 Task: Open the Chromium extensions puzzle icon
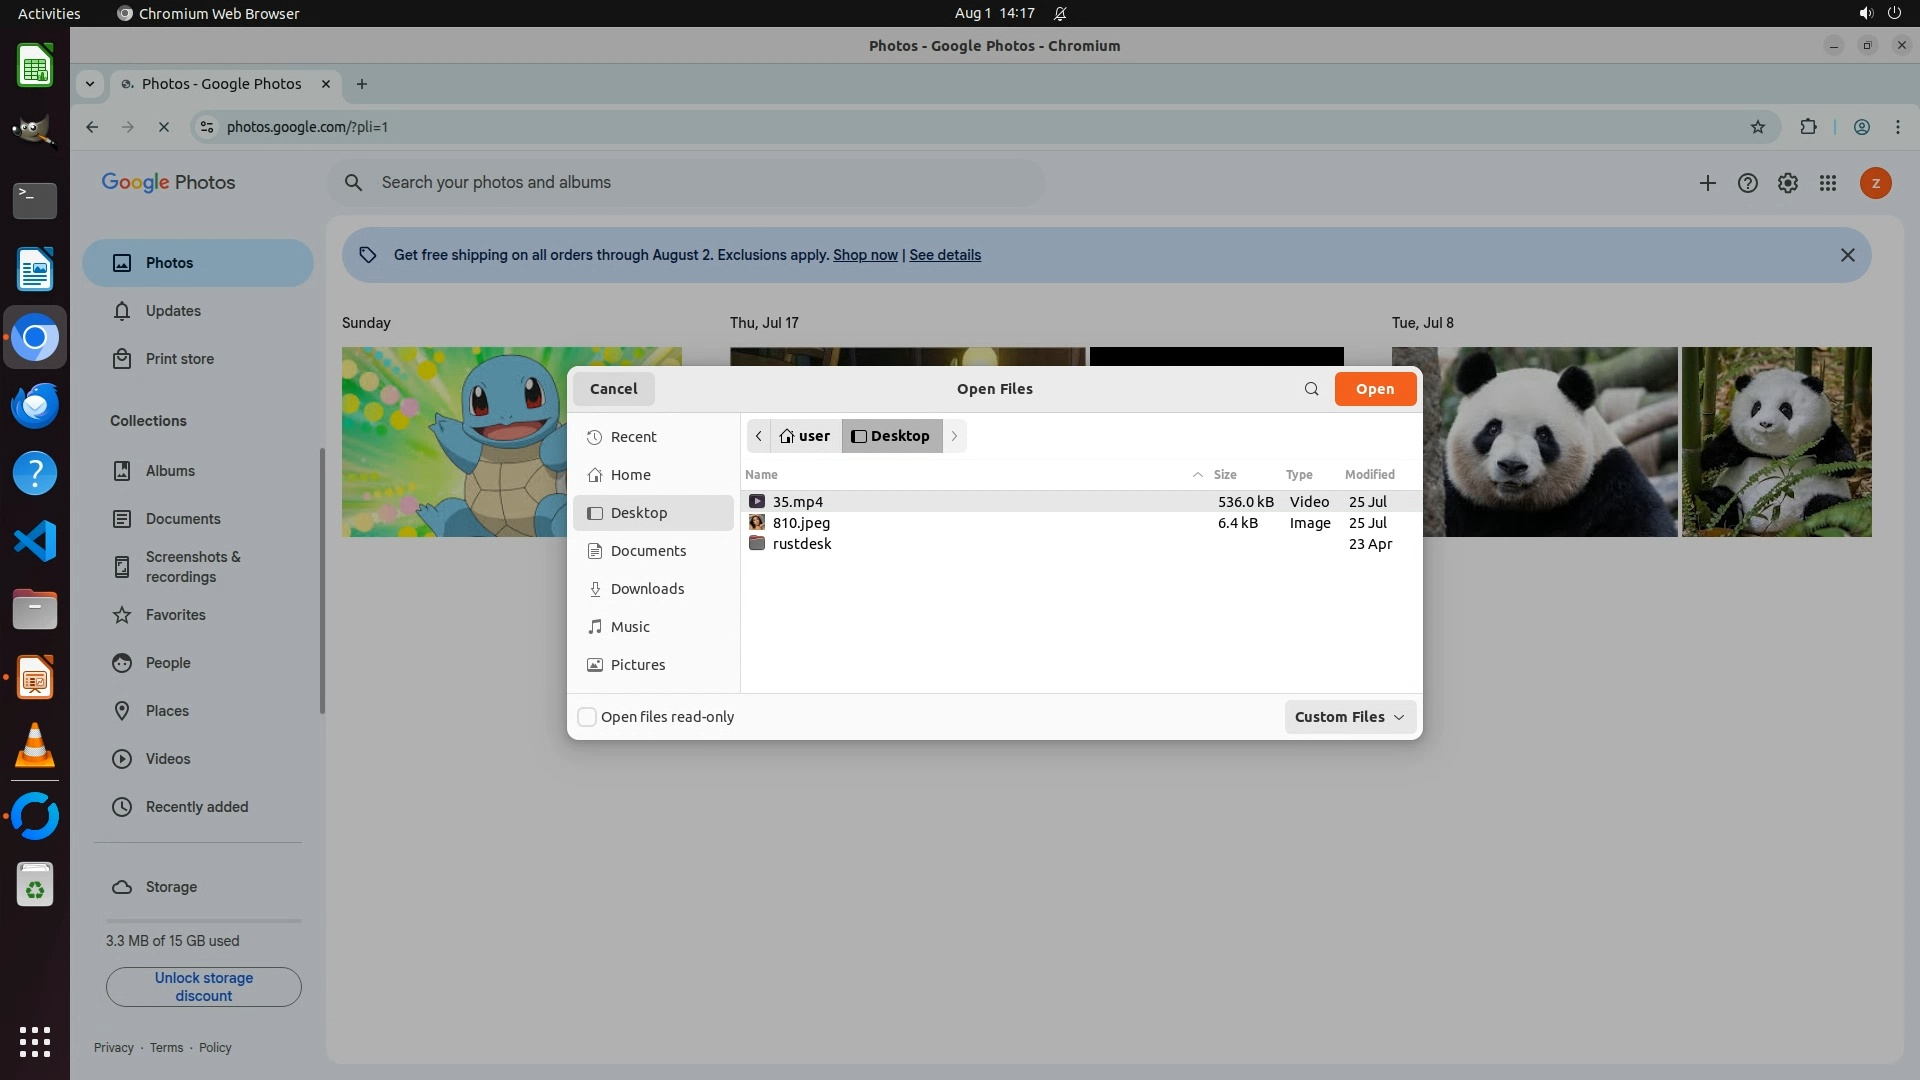(1808, 127)
